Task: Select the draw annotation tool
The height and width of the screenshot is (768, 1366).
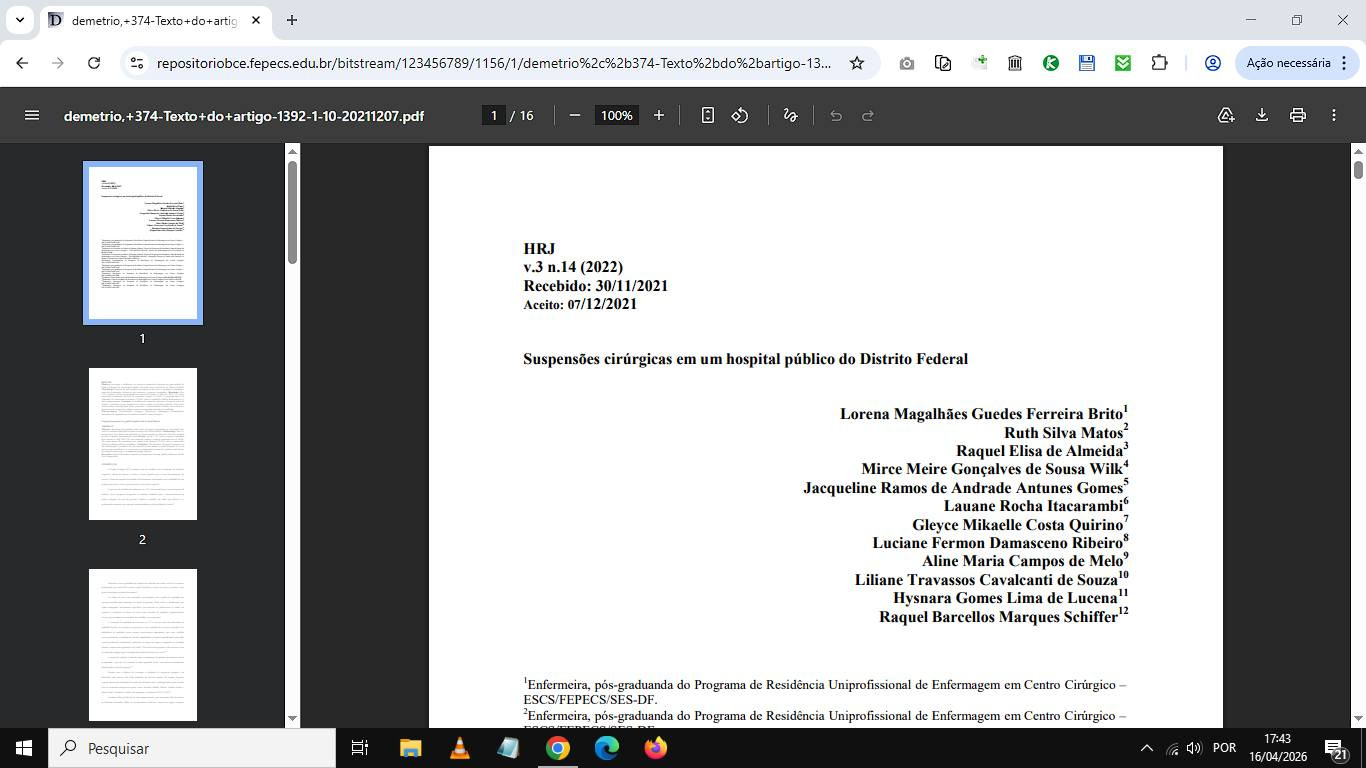Action: [790, 115]
